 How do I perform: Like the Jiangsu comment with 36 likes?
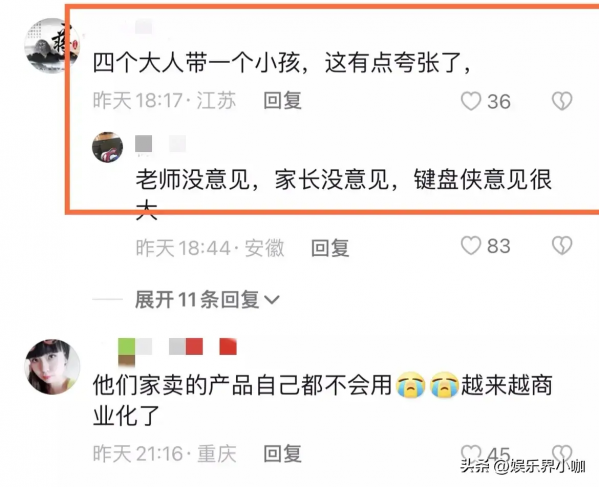coord(471,101)
